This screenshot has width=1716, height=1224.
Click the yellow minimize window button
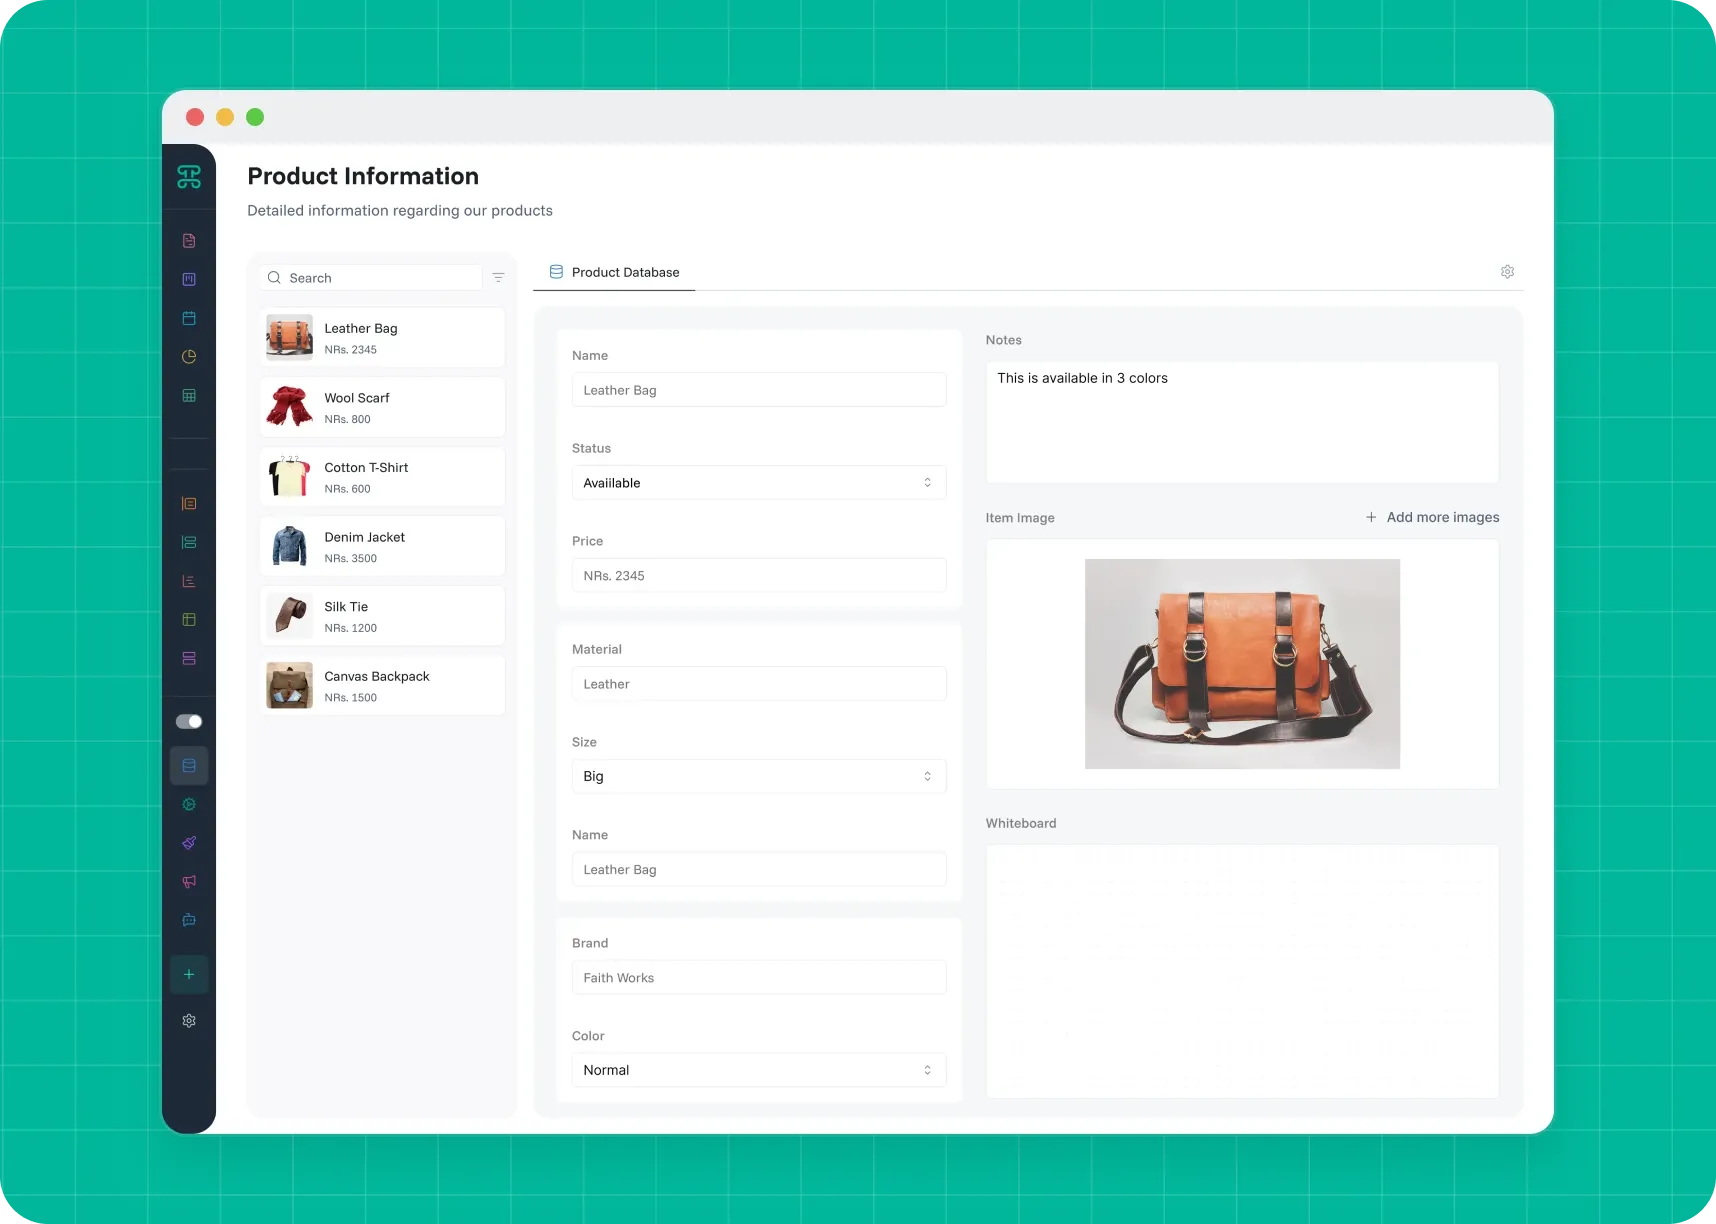click(x=225, y=117)
